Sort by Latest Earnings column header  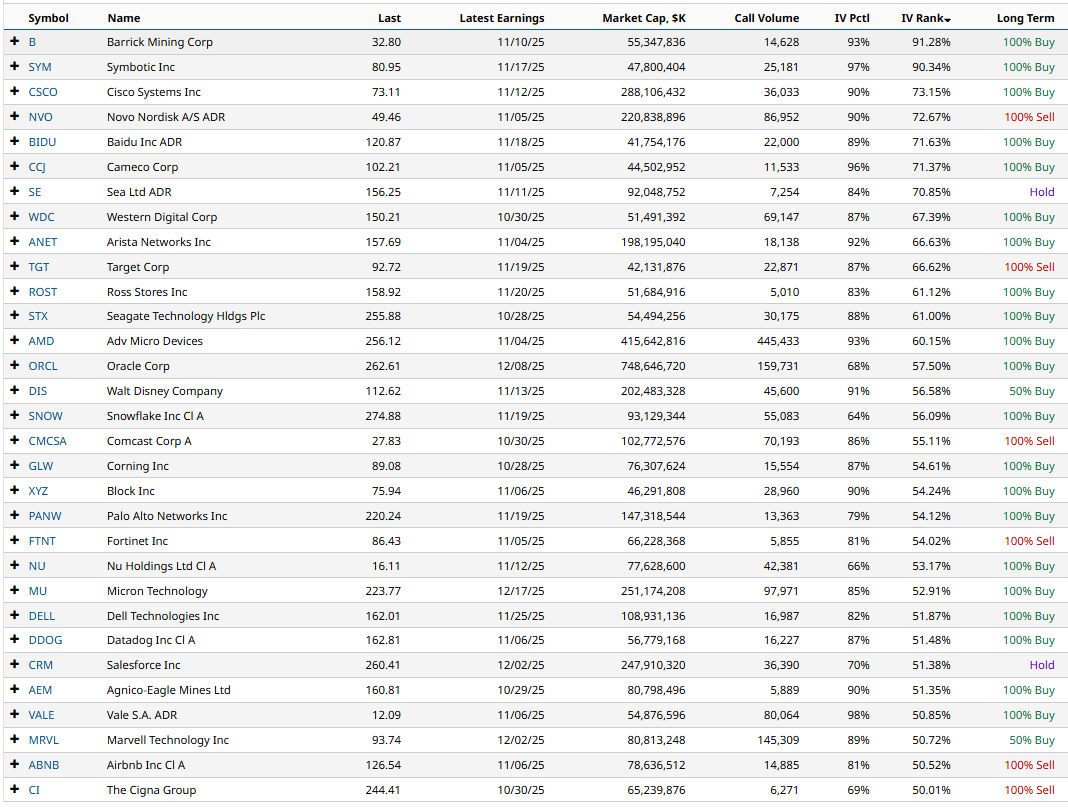(x=502, y=18)
